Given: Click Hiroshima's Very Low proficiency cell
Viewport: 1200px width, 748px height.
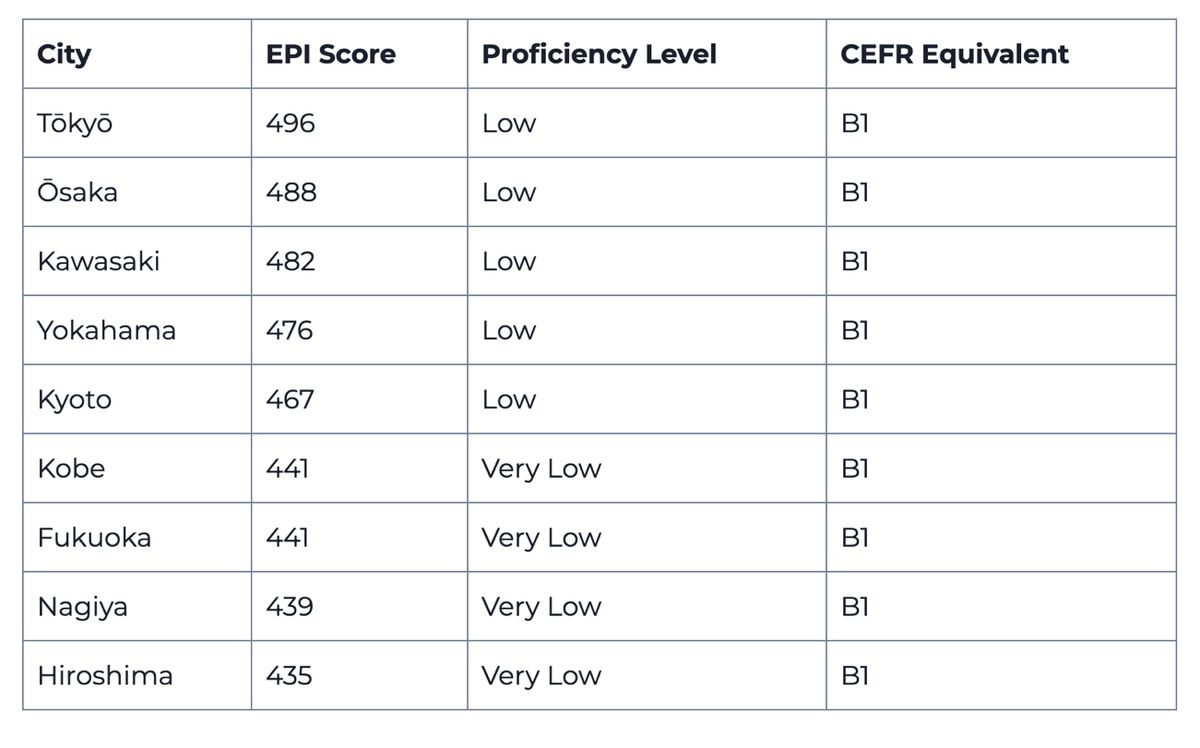Looking at the screenshot, I should click(x=541, y=675).
